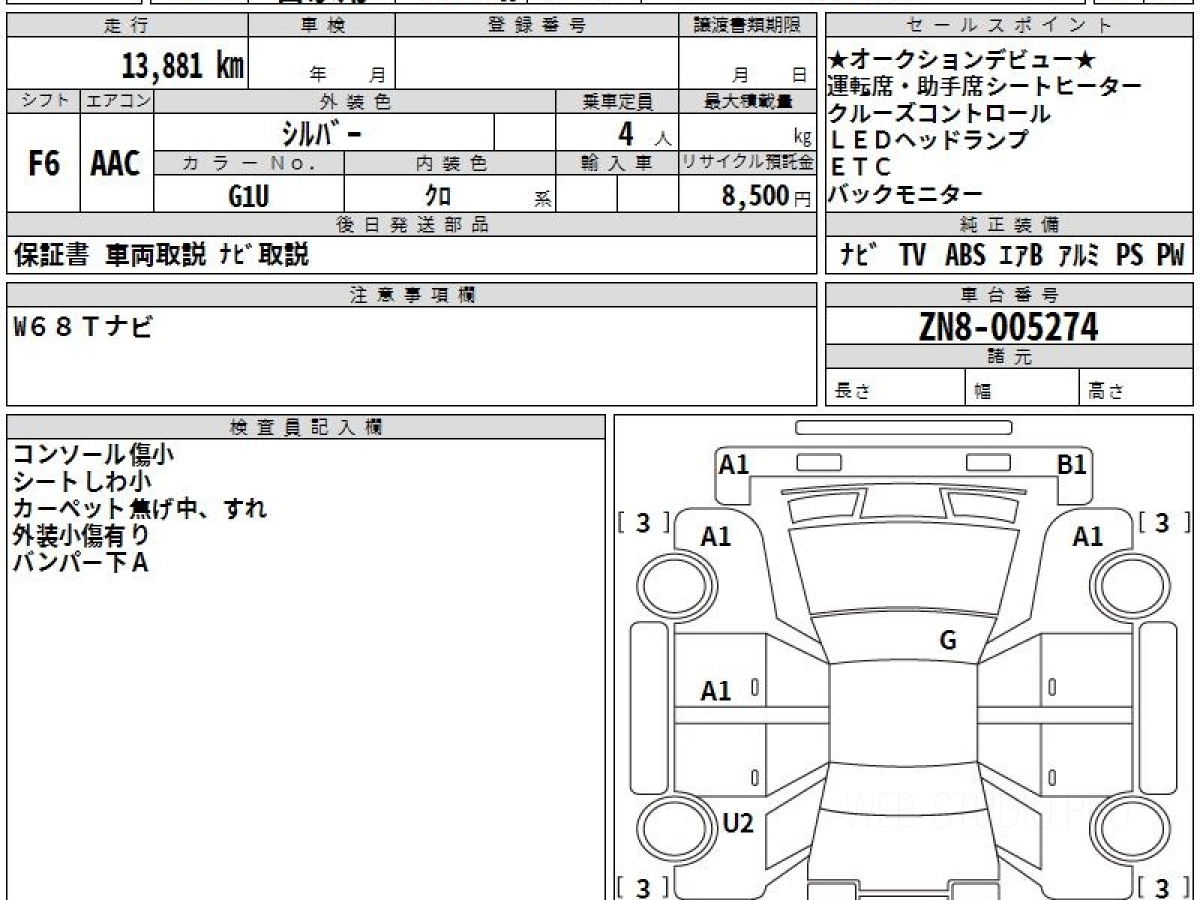
Task: Select PS in the equipment row
Action: (x=1130, y=256)
